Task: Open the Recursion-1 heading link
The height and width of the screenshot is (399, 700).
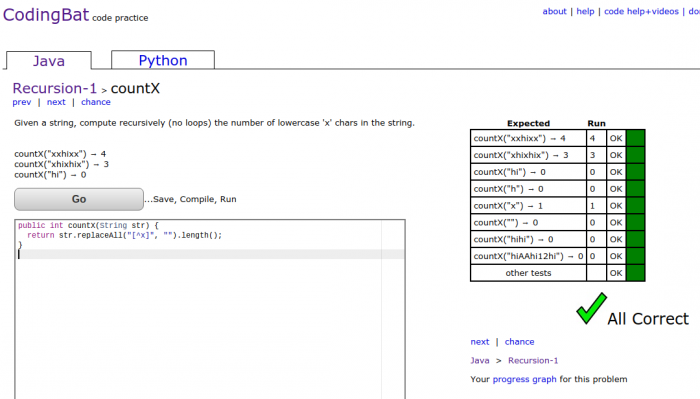Action: coord(54,88)
